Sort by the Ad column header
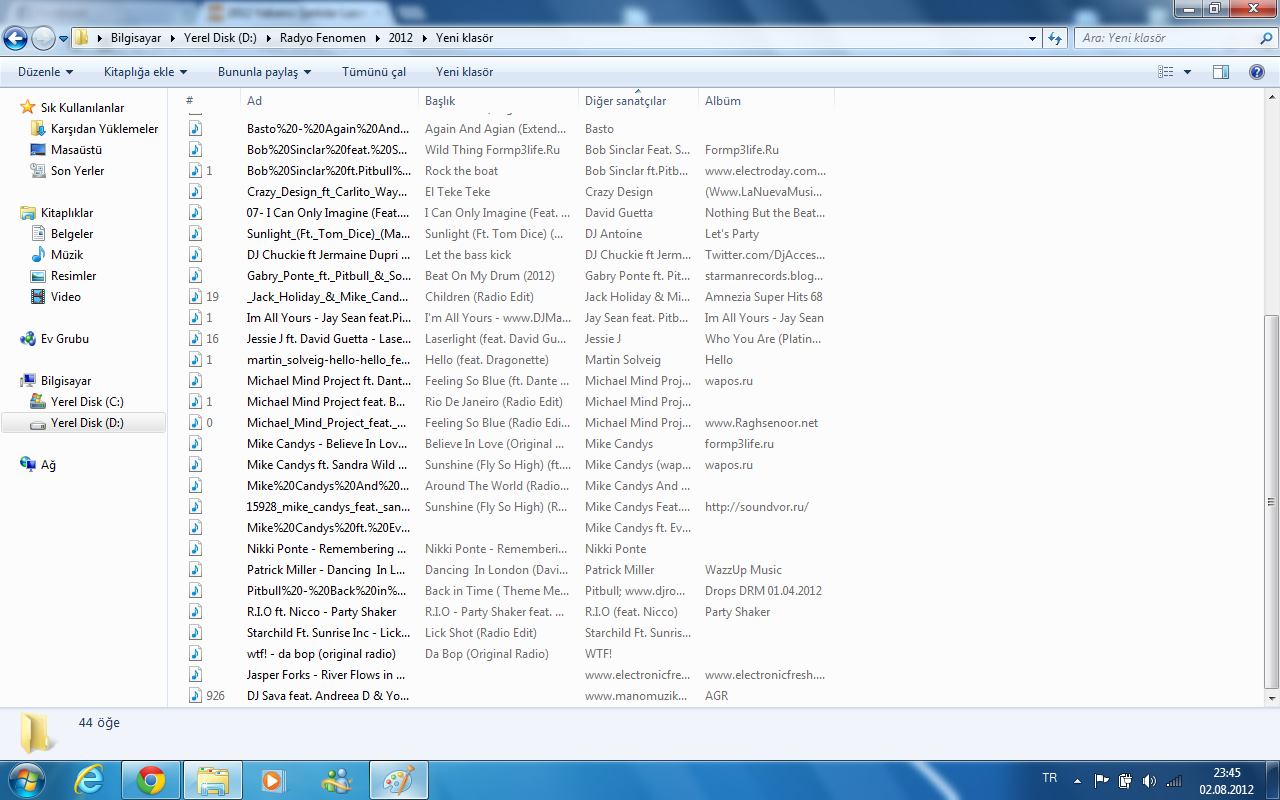This screenshot has width=1280, height=800. (x=329, y=101)
